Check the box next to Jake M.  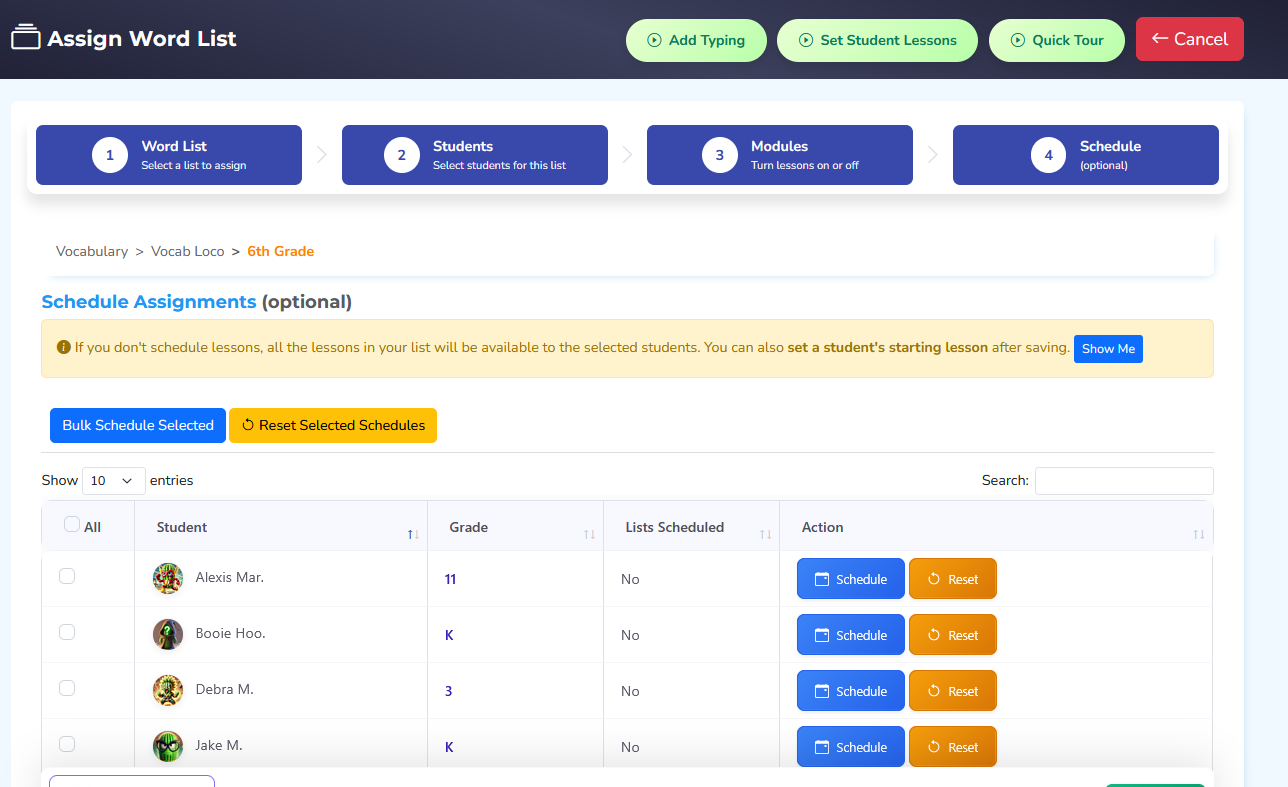(x=67, y=744)
